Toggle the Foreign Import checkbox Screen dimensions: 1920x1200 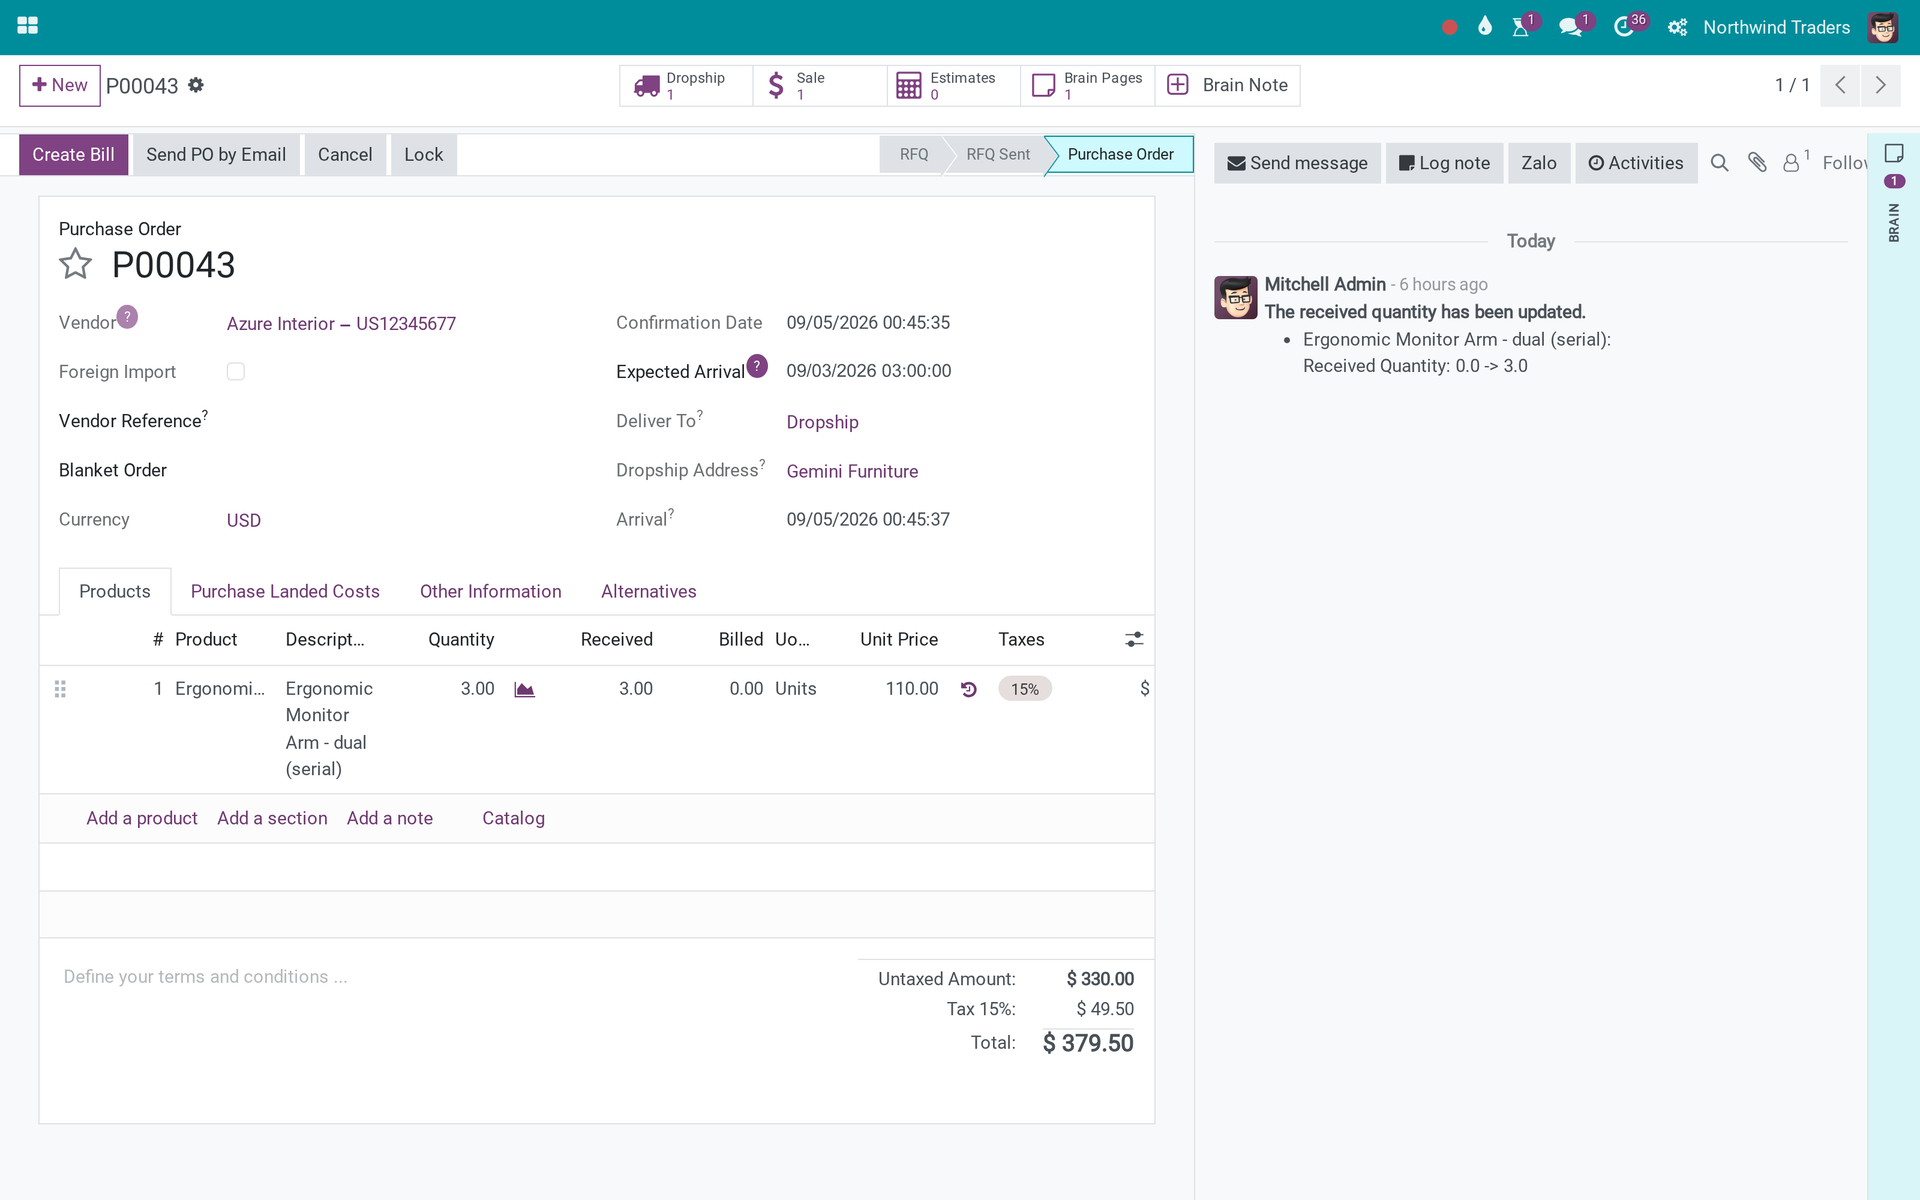tap(236, 371)
